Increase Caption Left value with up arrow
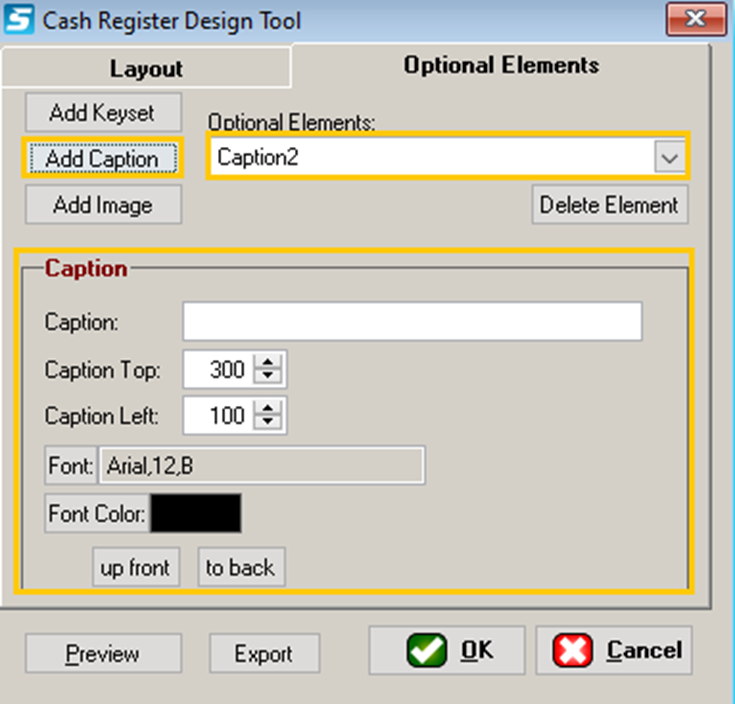Screen dimensions: 735x704 [x=268, y=408]
